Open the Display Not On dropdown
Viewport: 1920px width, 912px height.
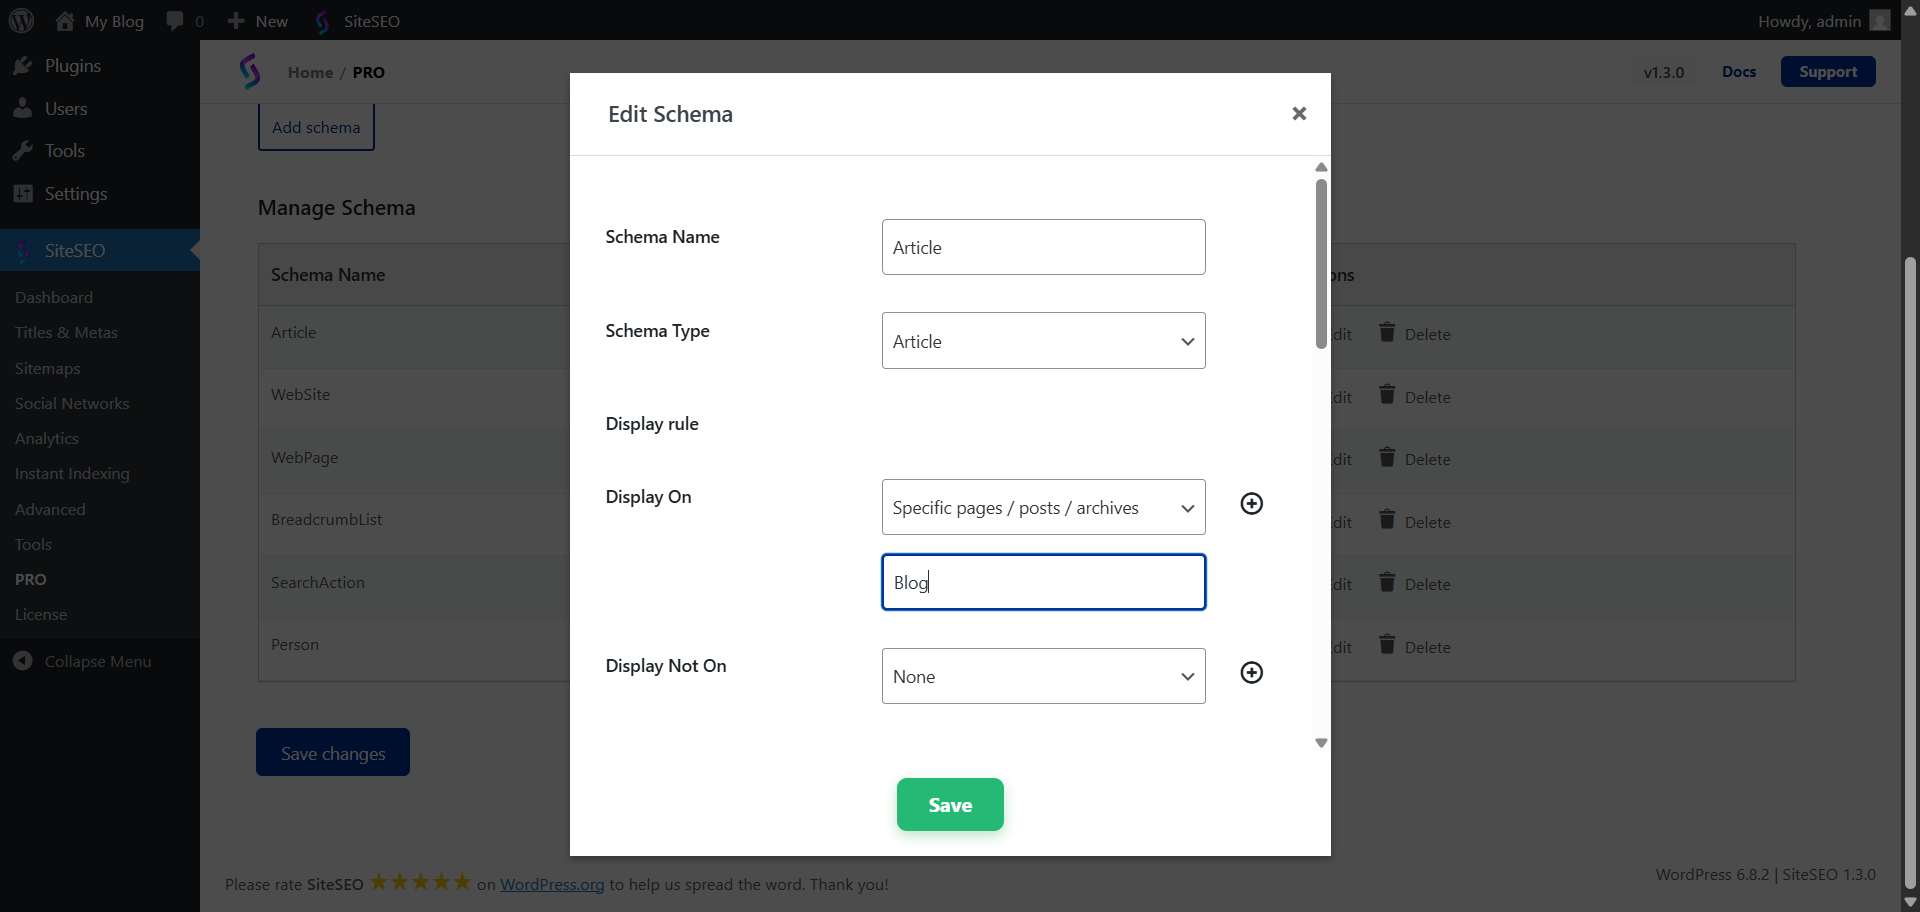1043,676
